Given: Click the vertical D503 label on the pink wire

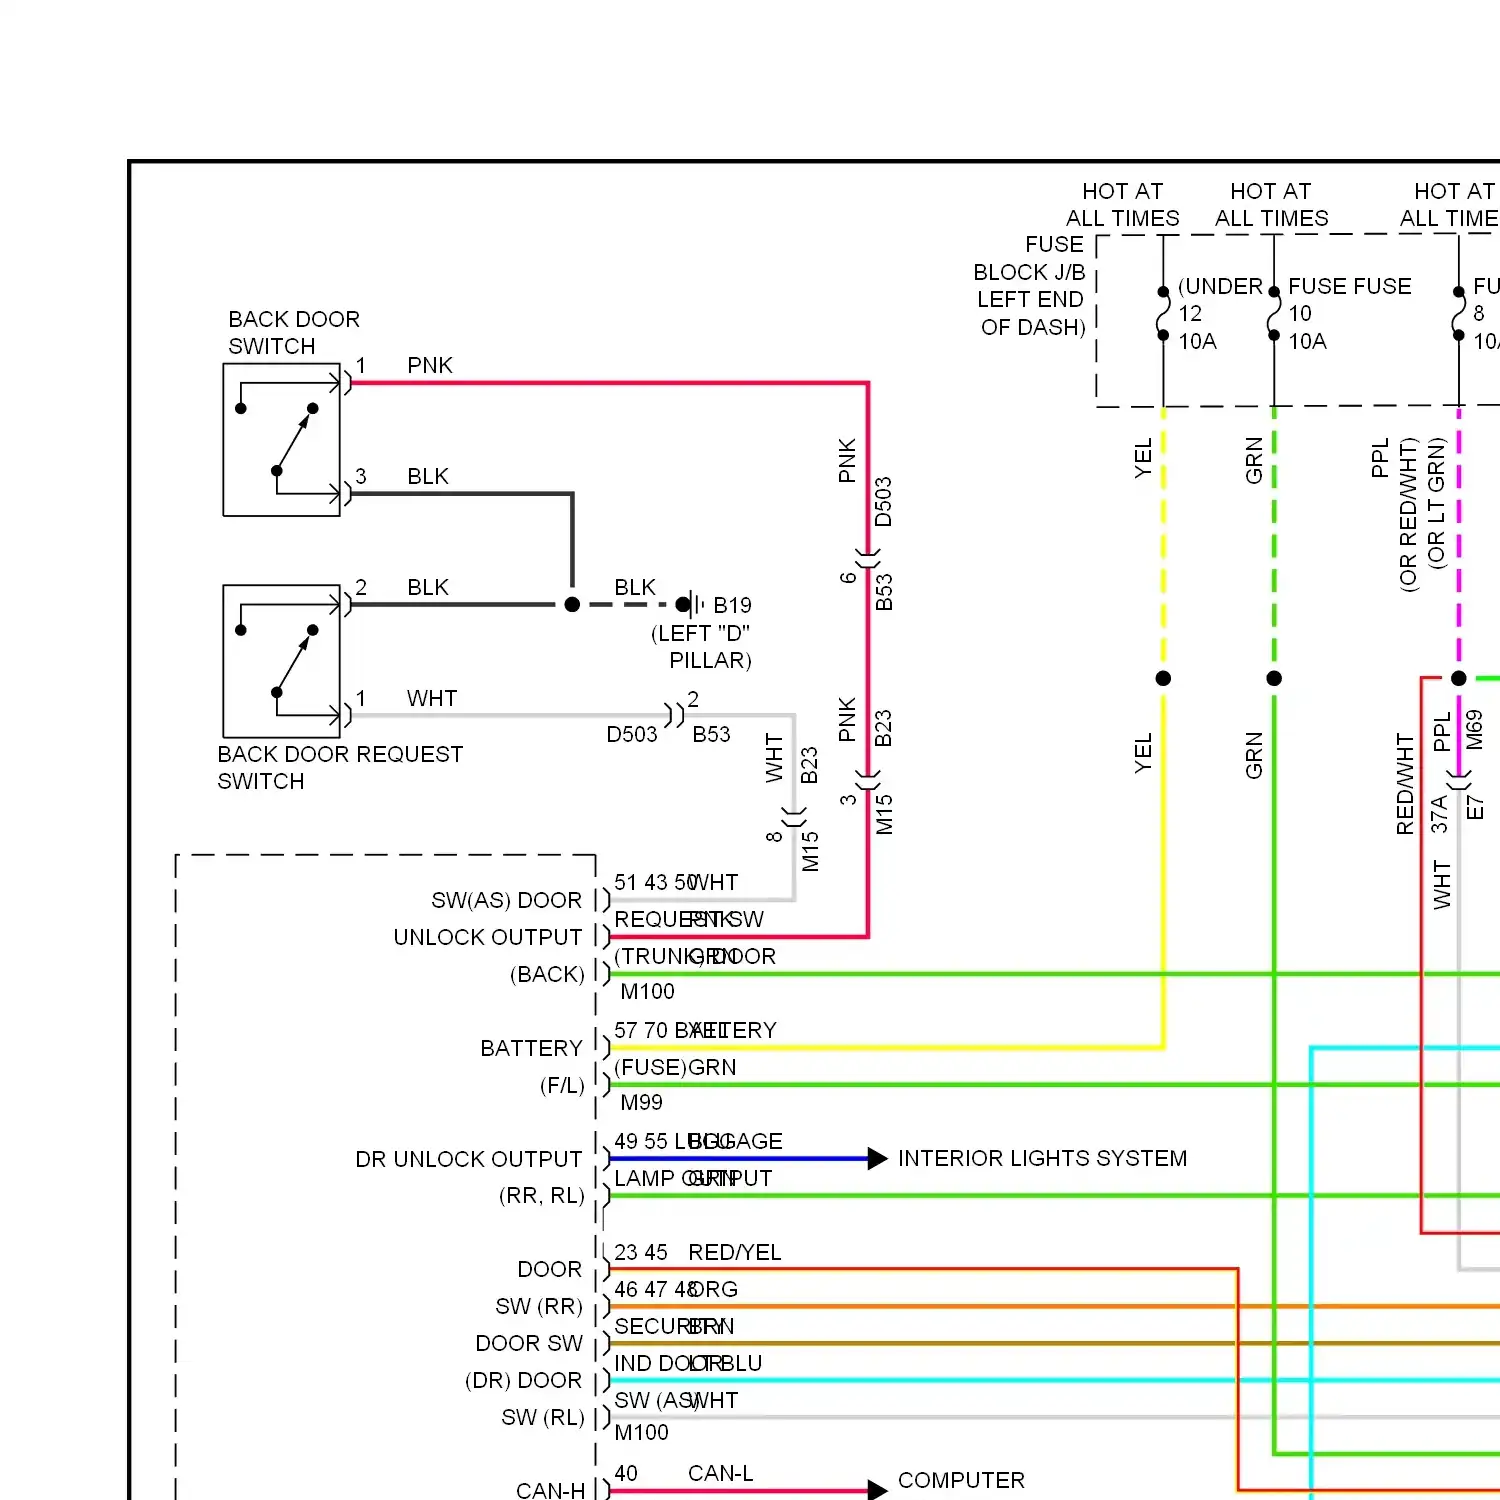Looking at the screenshot, I should coord(883,502).
